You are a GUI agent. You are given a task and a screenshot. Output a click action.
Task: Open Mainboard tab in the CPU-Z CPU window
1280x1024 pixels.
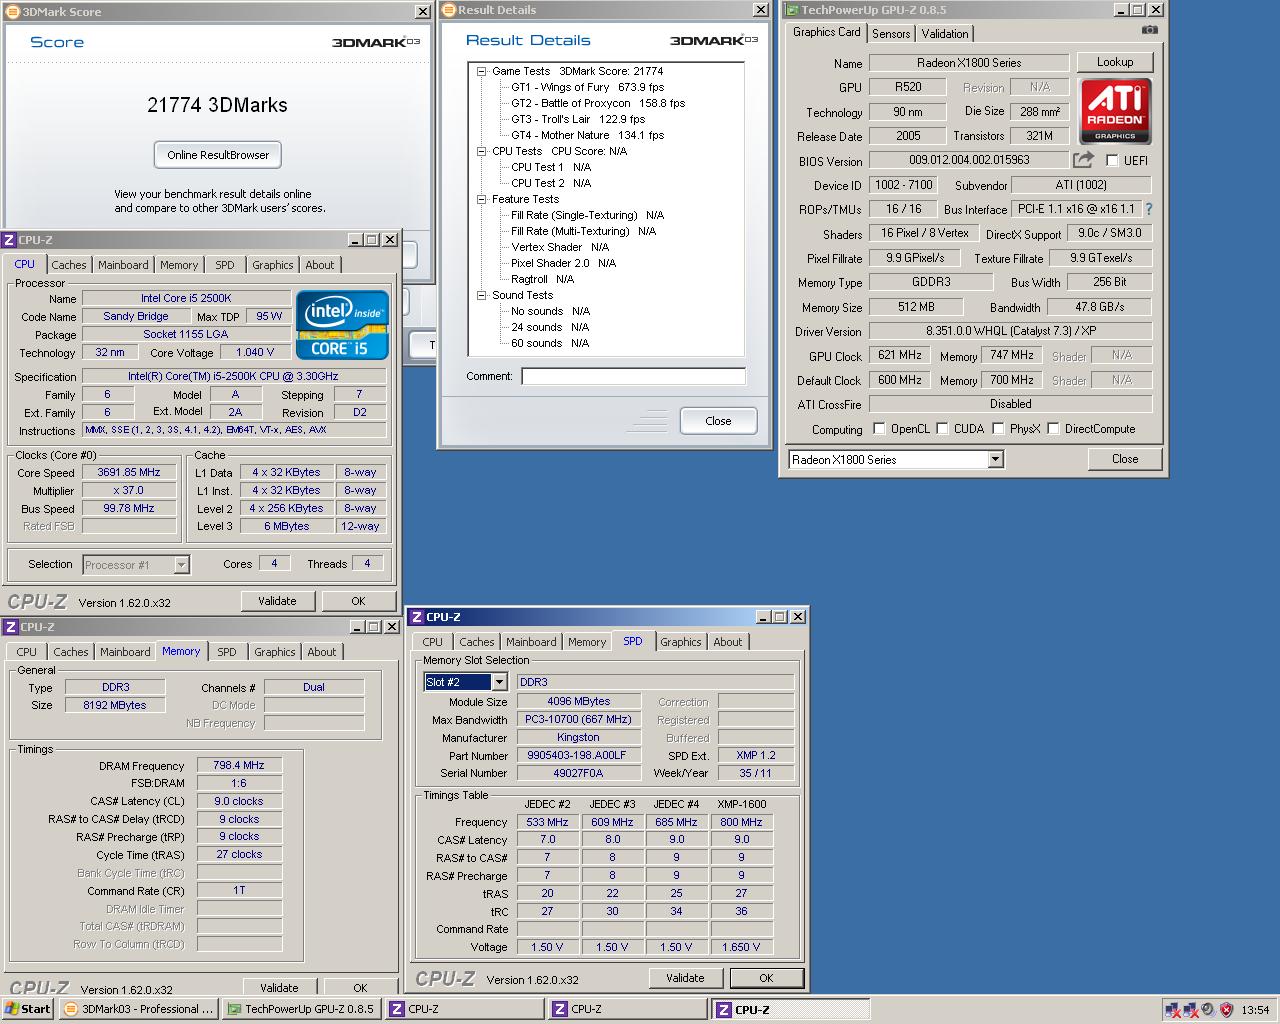coord(123,265)
